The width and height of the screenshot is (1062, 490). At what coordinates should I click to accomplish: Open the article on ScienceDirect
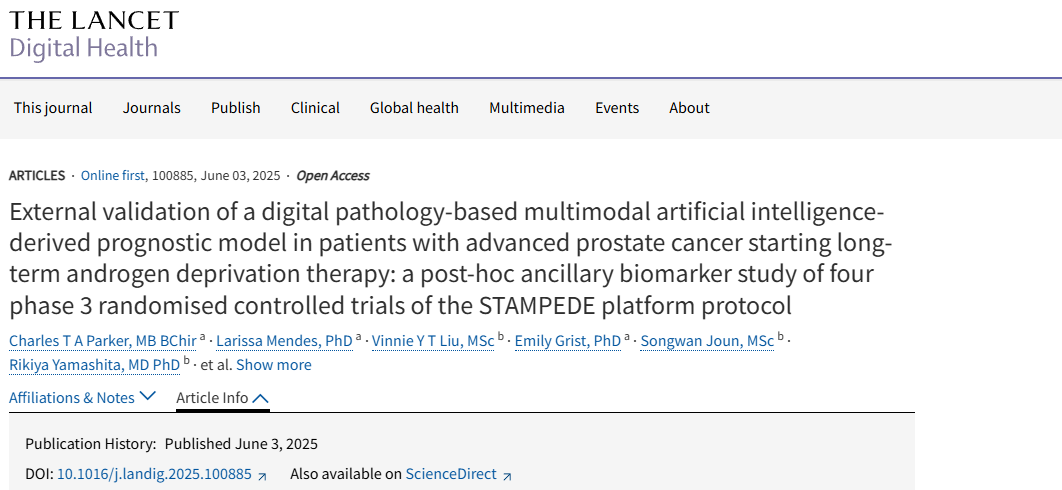pyautogui.click(x=451, y=474)
